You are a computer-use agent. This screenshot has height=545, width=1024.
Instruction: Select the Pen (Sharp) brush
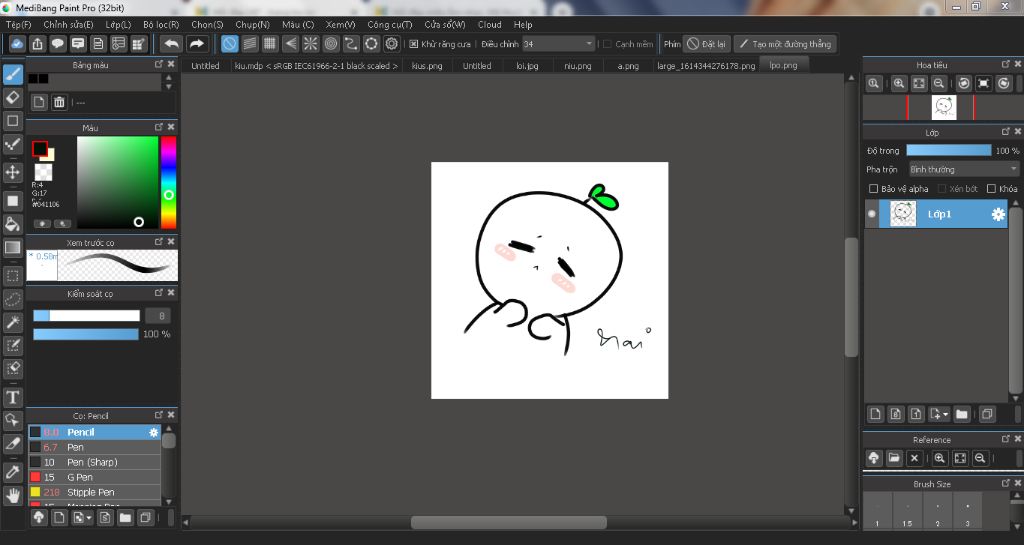pyautogui.click(x=94, y=462)
